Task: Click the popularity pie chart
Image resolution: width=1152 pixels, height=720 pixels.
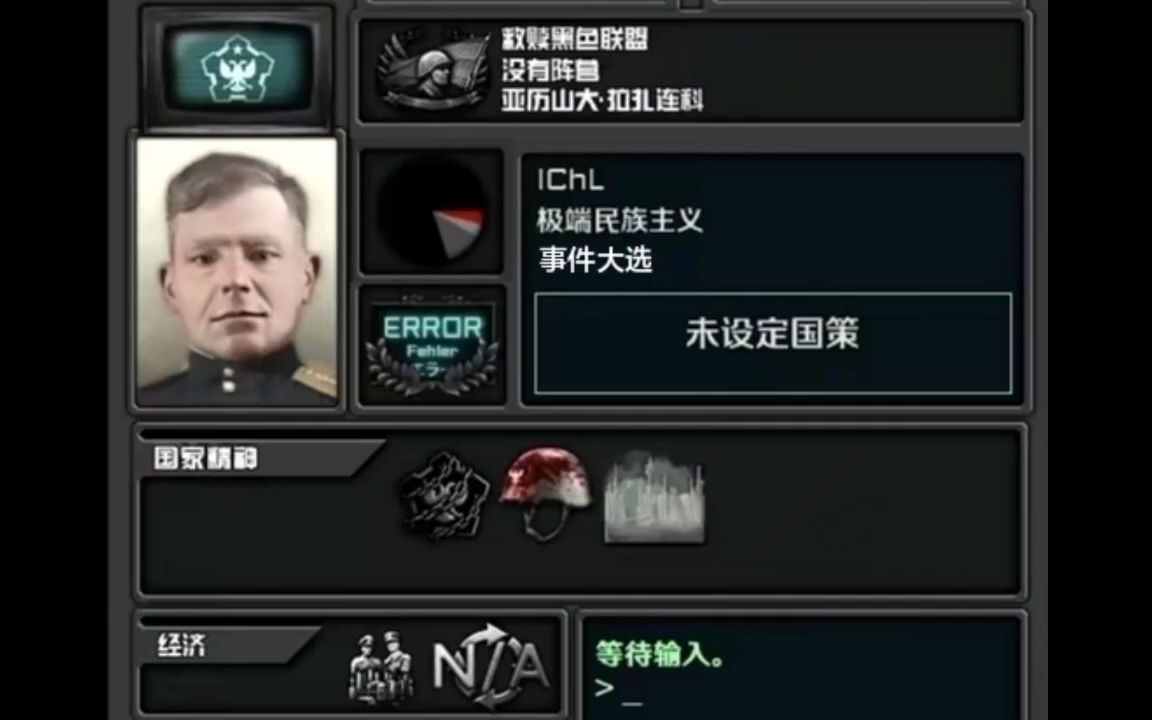Action: coord(432,212)
